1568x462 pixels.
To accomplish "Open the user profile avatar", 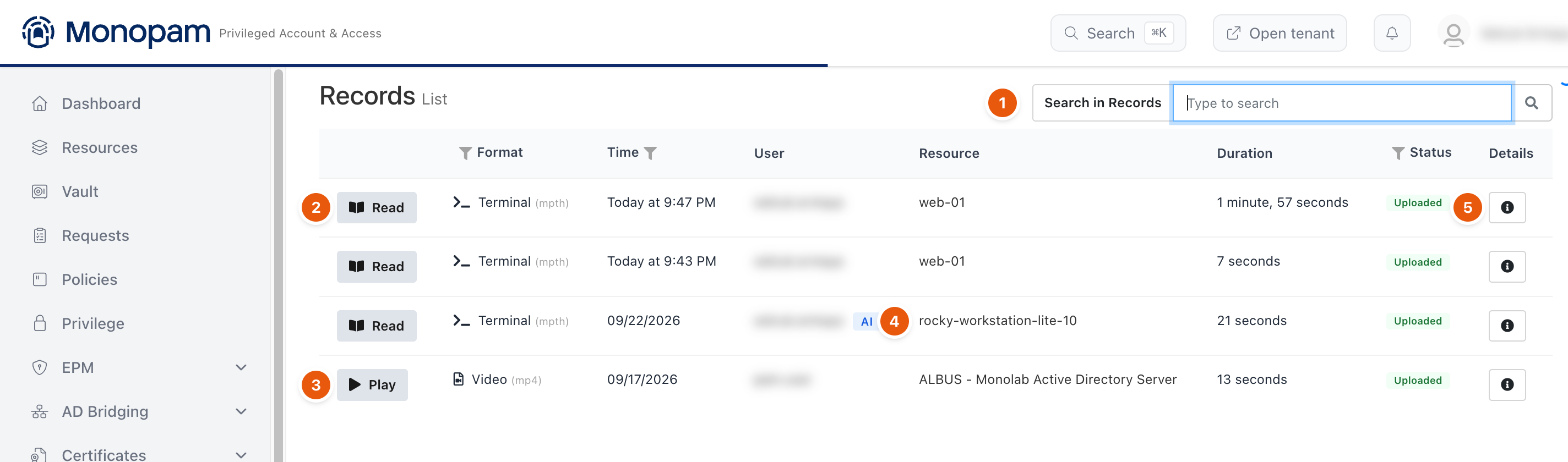I will coord(1453,33).
